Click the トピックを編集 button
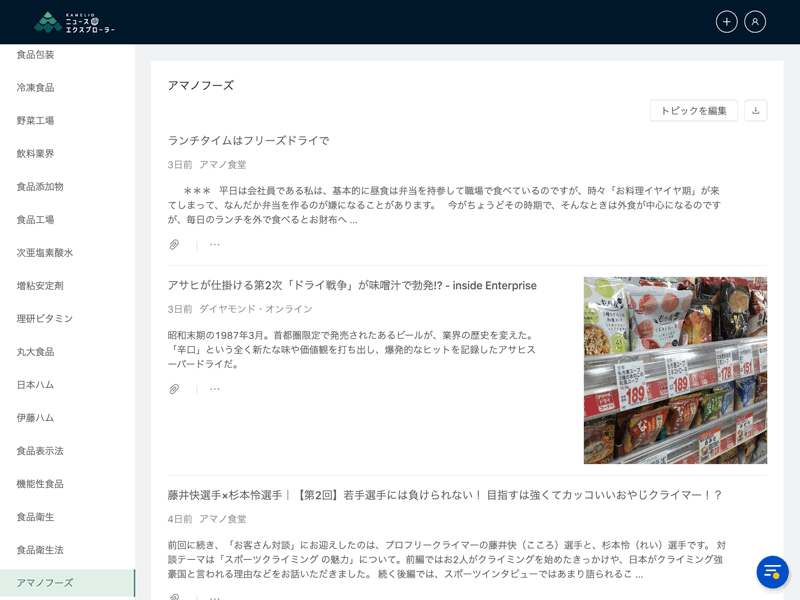800x600 pixels. pyautogui.click(x=693, y=111)
